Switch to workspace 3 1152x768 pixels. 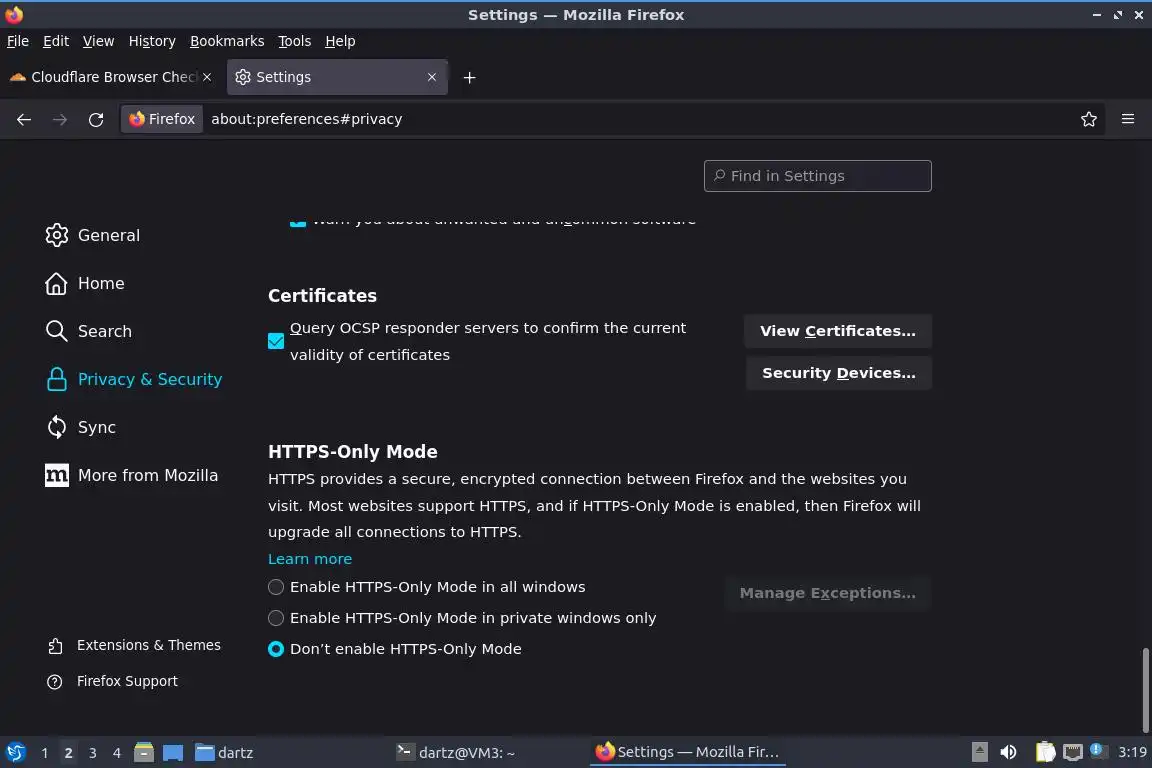point(93,753)
